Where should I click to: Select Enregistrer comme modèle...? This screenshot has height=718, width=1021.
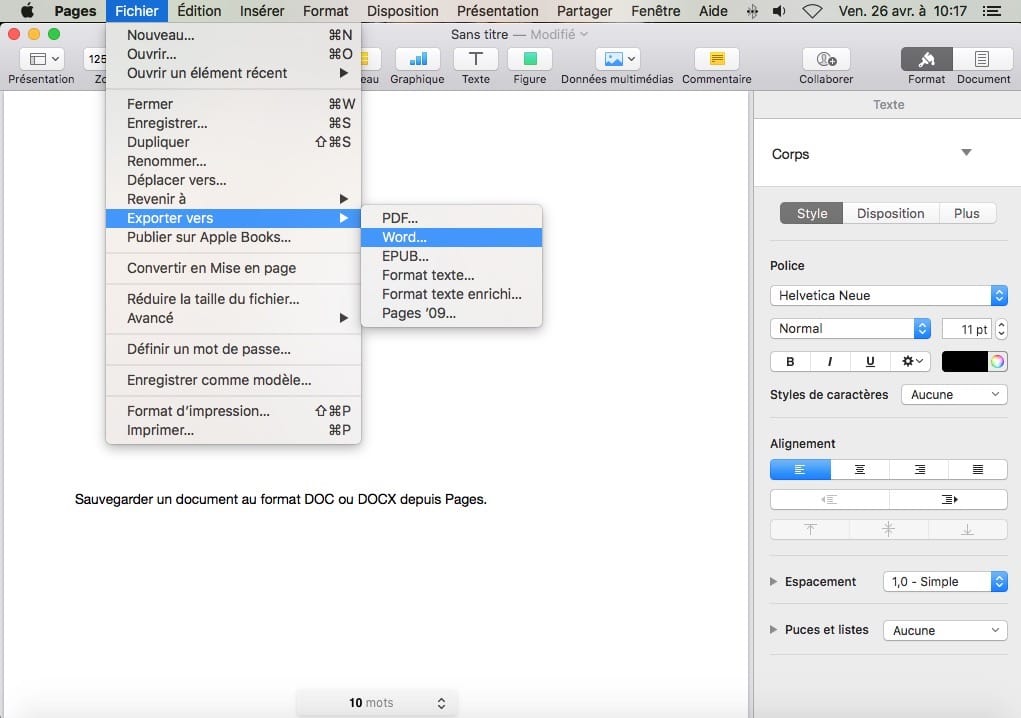coord(233,380)
